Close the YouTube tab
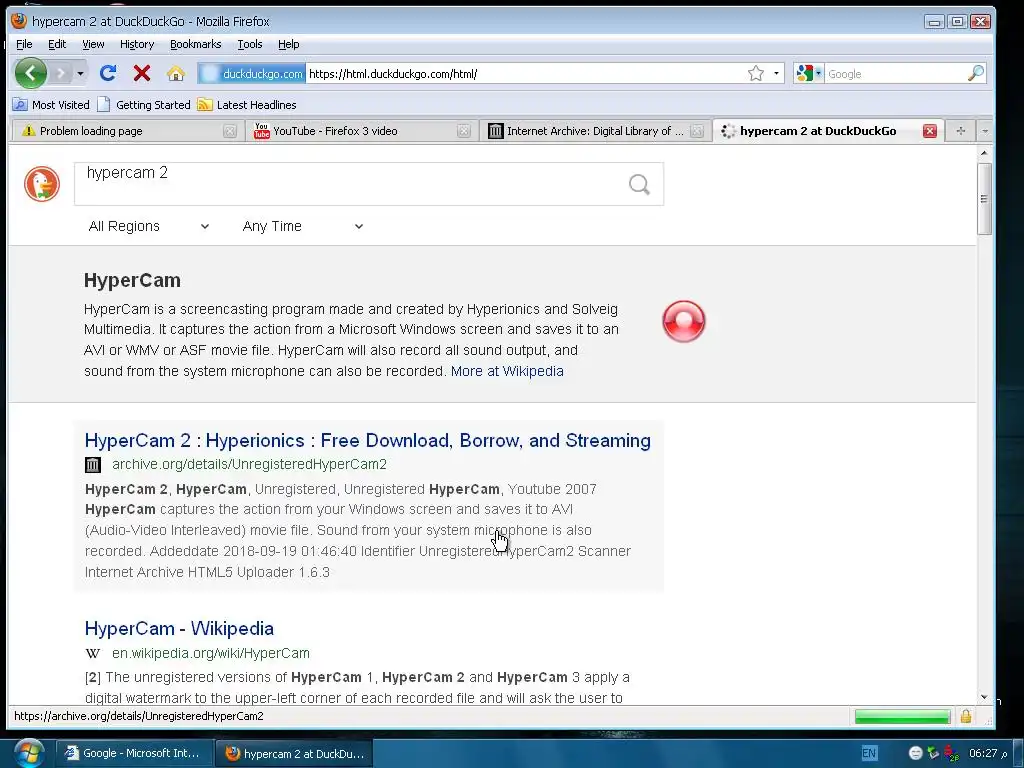 coord(464,131)
